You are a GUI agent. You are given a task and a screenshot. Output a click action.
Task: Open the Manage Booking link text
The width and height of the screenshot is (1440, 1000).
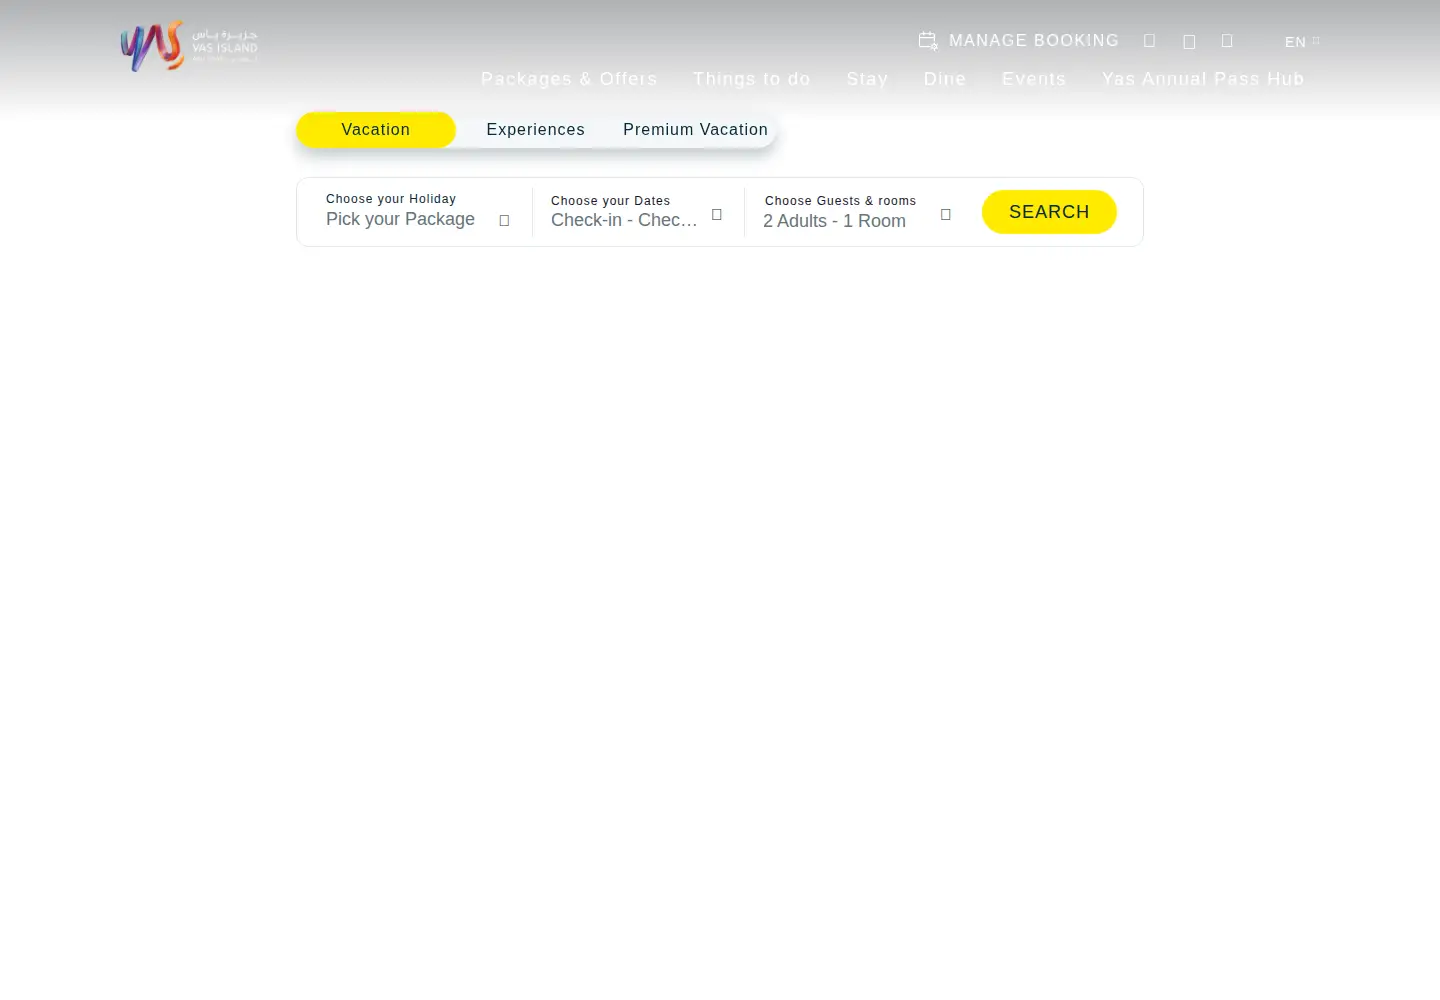1034,41
